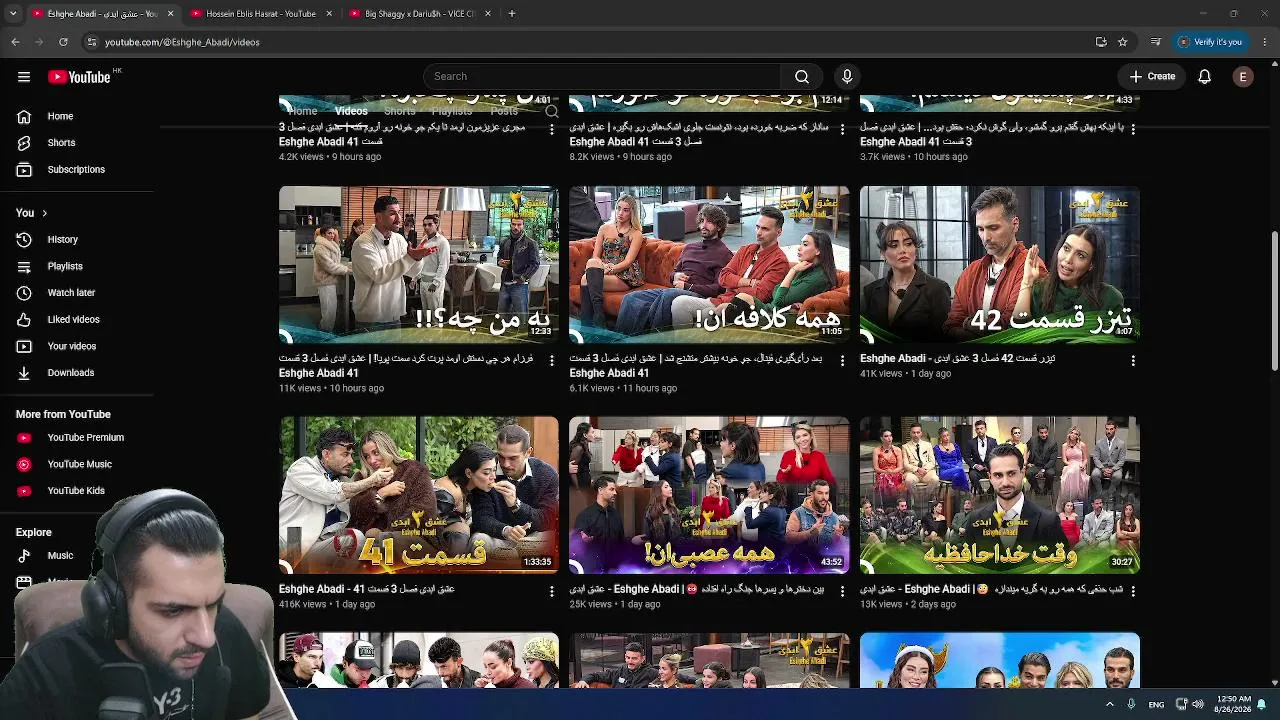Viewport: 1280px width, 720px height.
Task: Launch YouTube Premium icon
Action: pyautogui.click(x=24, y=438)
